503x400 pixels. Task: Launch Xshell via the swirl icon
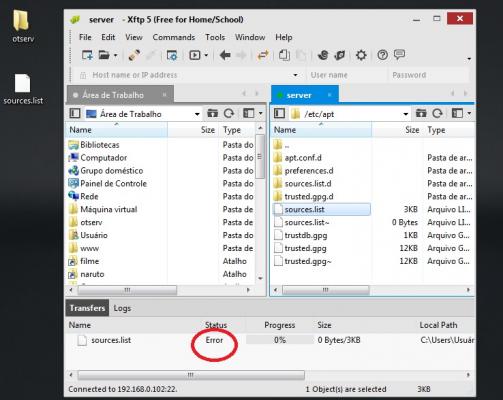point(323,55)
